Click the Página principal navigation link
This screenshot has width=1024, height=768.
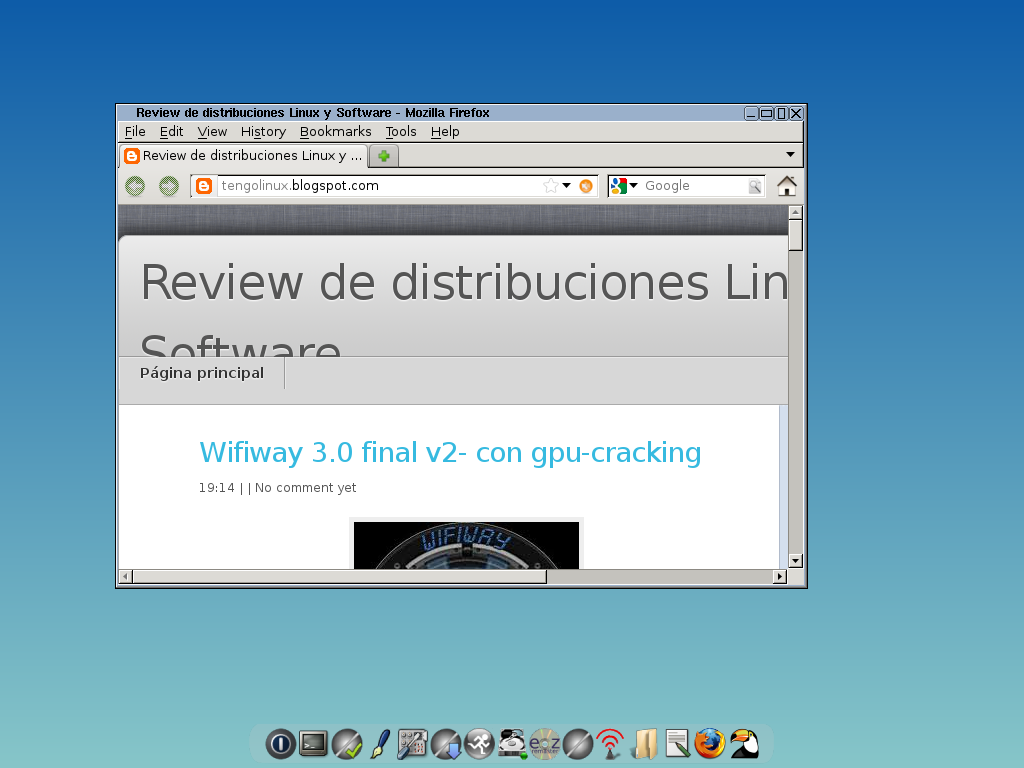tap(202, 373)
